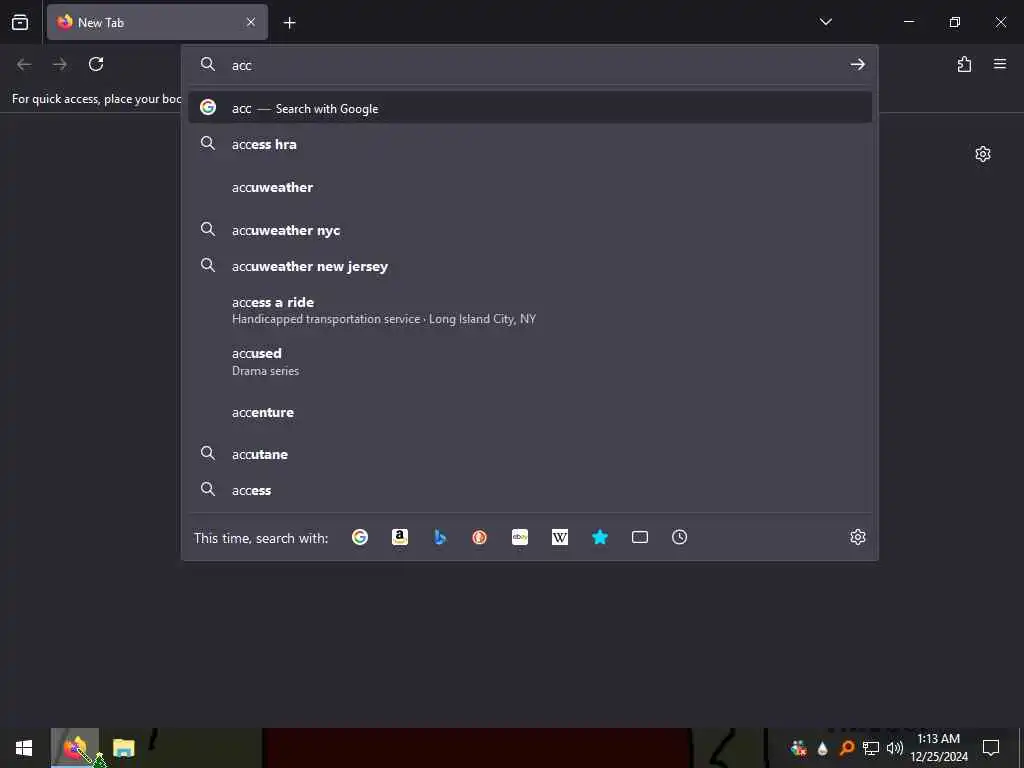Open a new tab with plus button
Screen dimensions: 1024x768
pyautogui.click(x=289, y=23)
